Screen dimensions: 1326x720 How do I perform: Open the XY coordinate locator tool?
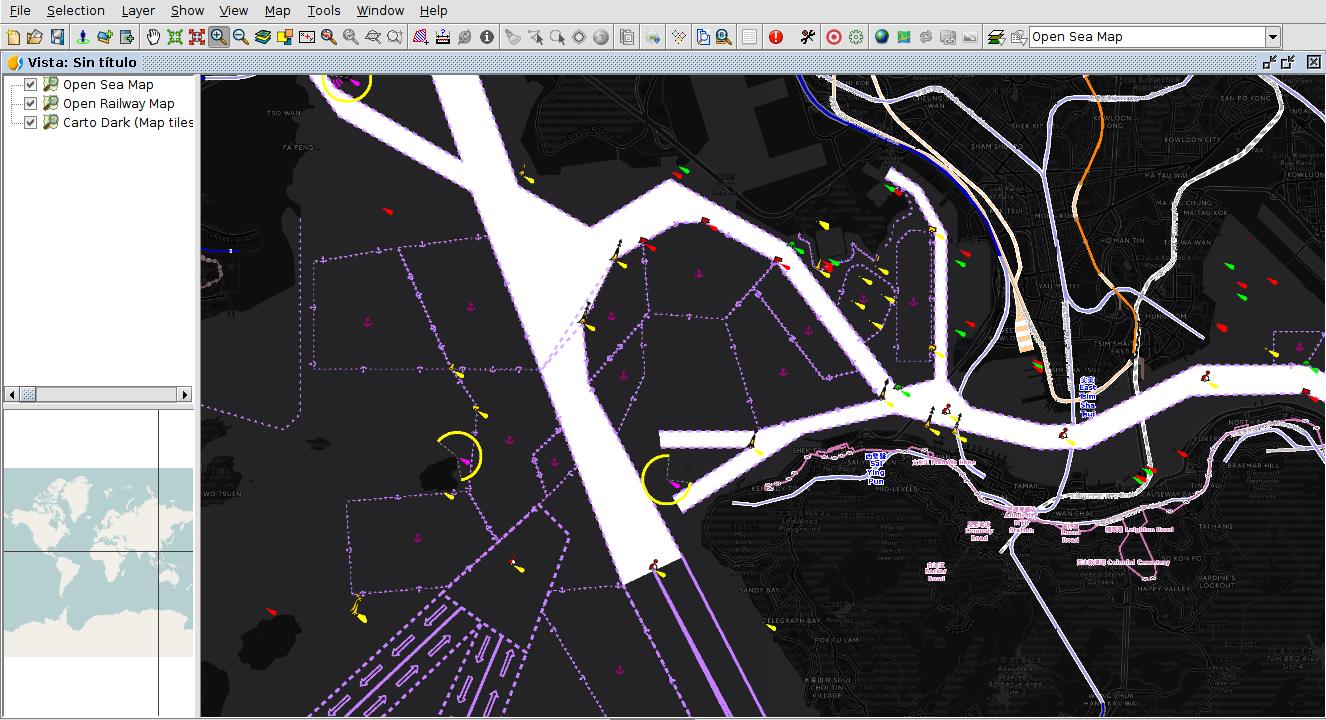(x=307, y=37)
